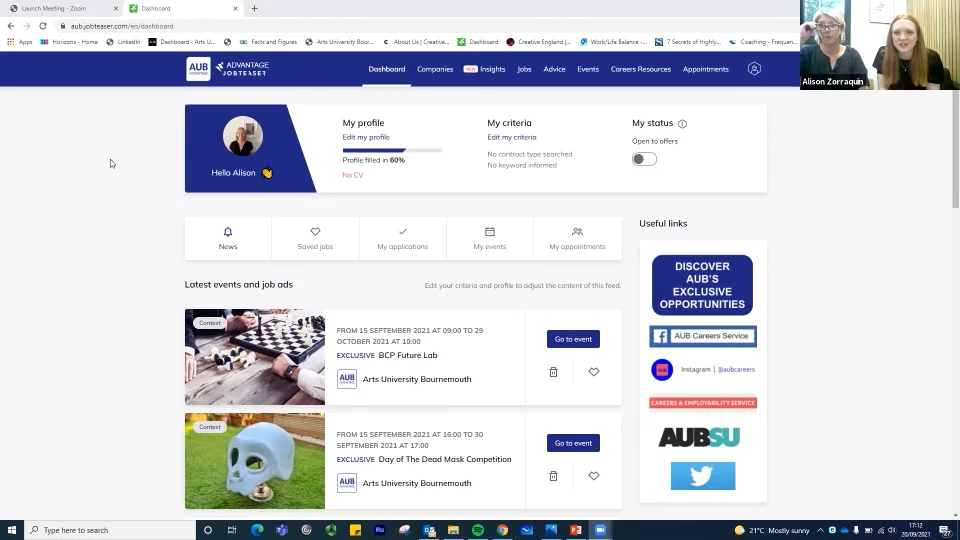Open the user account icon in navbar

(754, 69)
